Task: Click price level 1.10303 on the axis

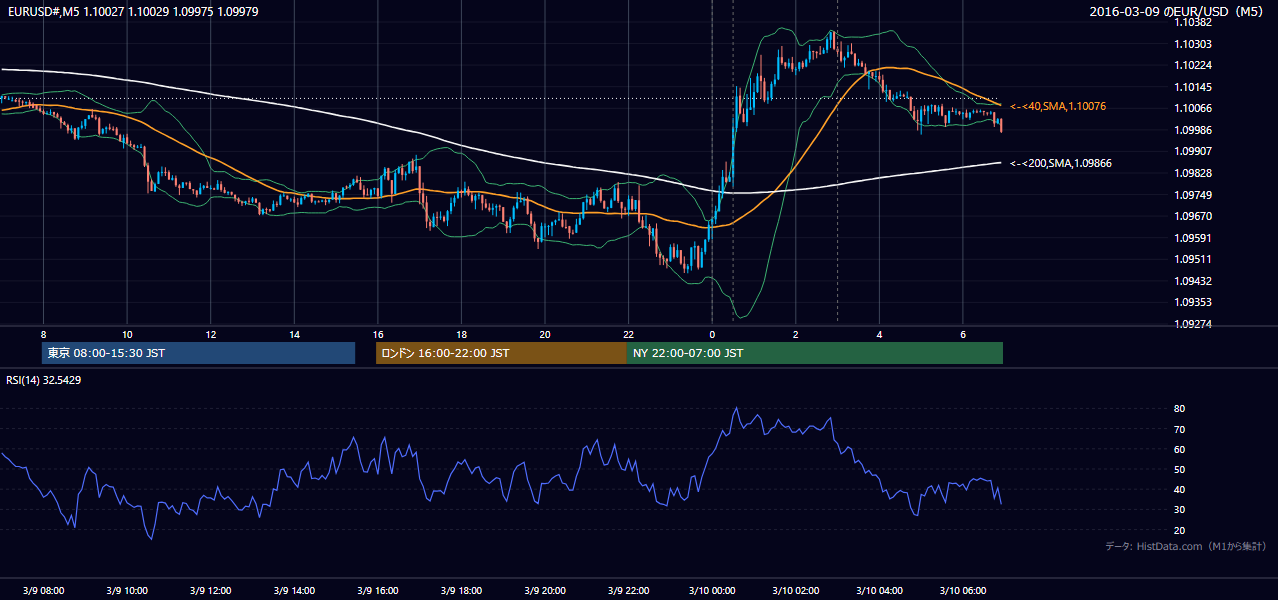Action: [1194, 44]
